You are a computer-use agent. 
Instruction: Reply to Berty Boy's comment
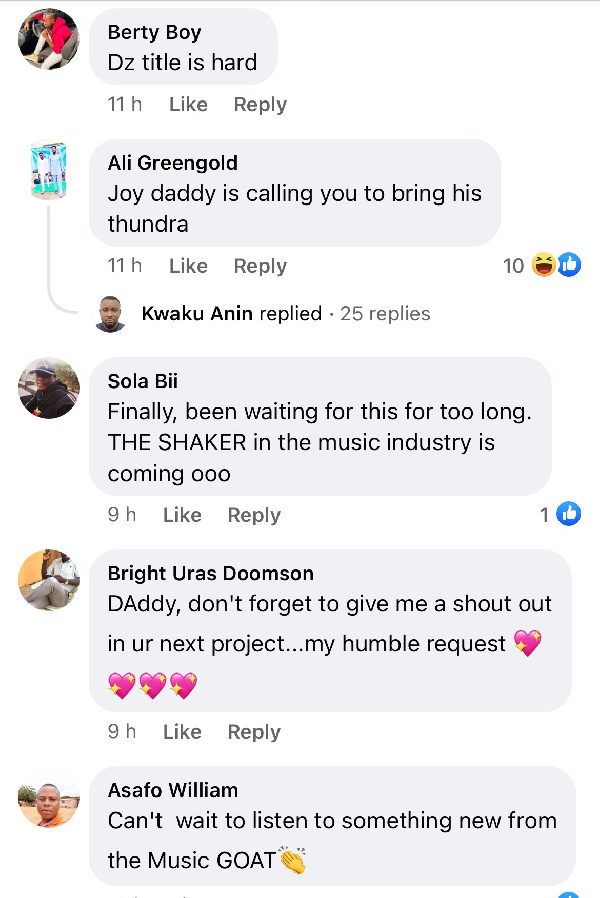(x=260, y=104)
